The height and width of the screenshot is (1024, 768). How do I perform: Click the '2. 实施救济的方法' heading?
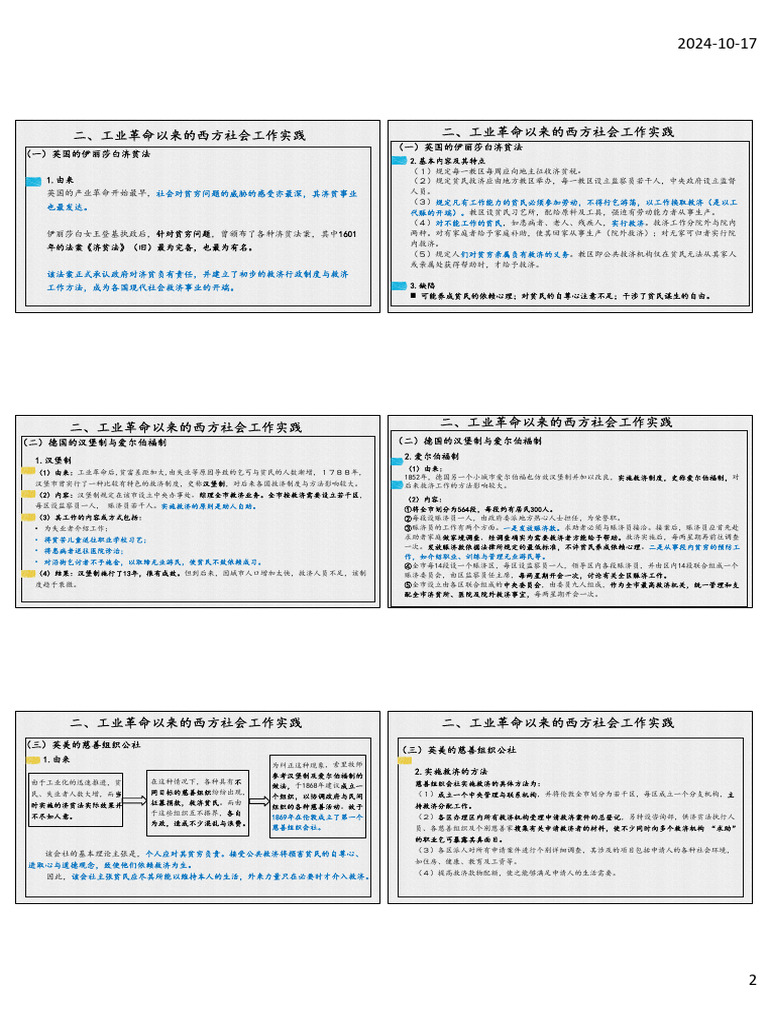pos(451,771)
